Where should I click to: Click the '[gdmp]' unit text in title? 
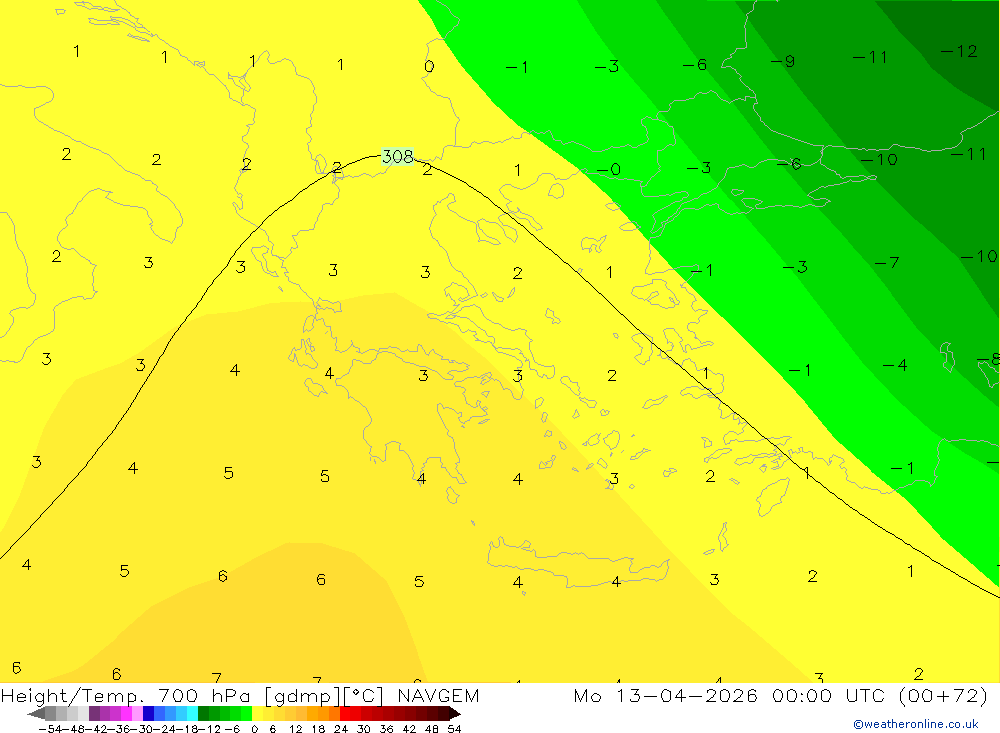[x=302, y=696]
